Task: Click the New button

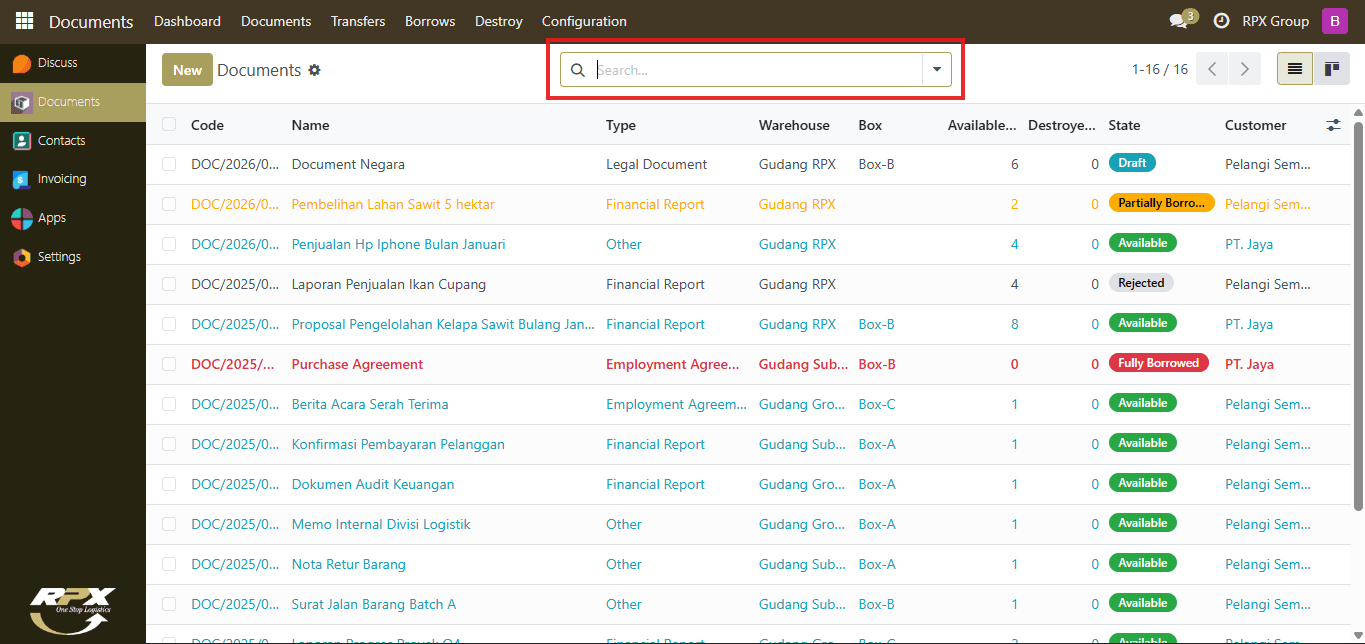Action: click(187, 70)
